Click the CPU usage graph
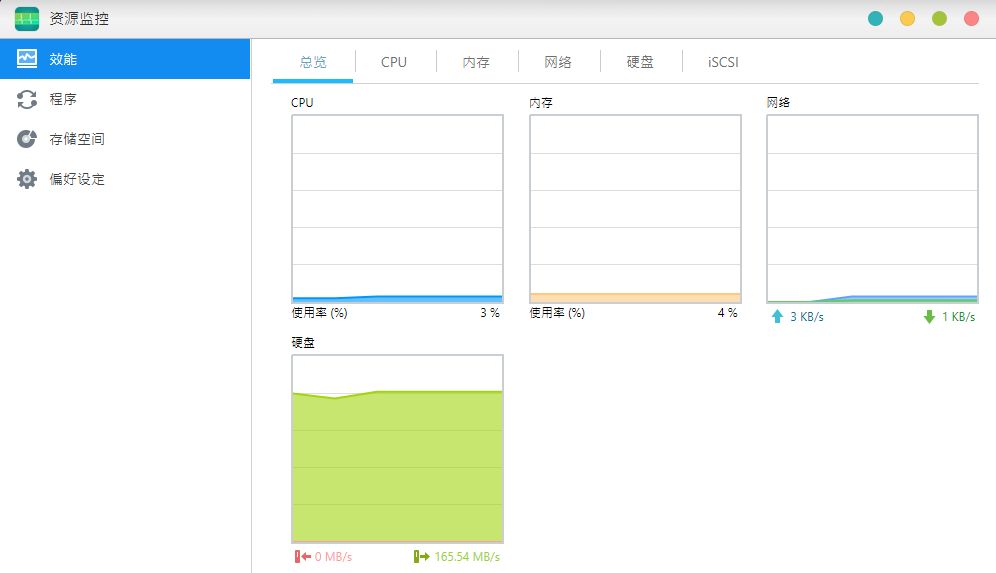The height and width of the screenshot is (573, 996). pos(398,208)
